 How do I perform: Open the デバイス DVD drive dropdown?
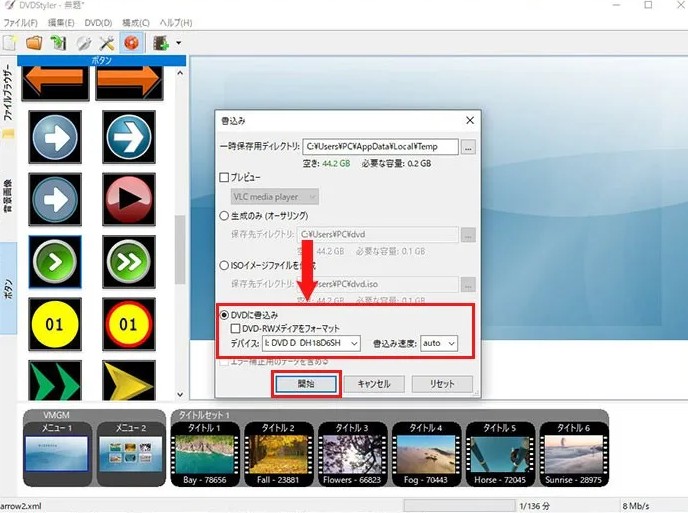pos(311,343)
